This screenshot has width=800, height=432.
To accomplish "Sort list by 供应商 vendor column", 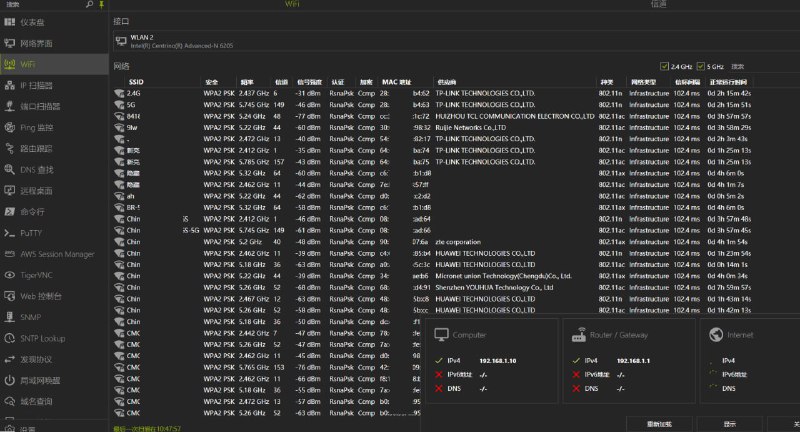I will coord(447,81).
